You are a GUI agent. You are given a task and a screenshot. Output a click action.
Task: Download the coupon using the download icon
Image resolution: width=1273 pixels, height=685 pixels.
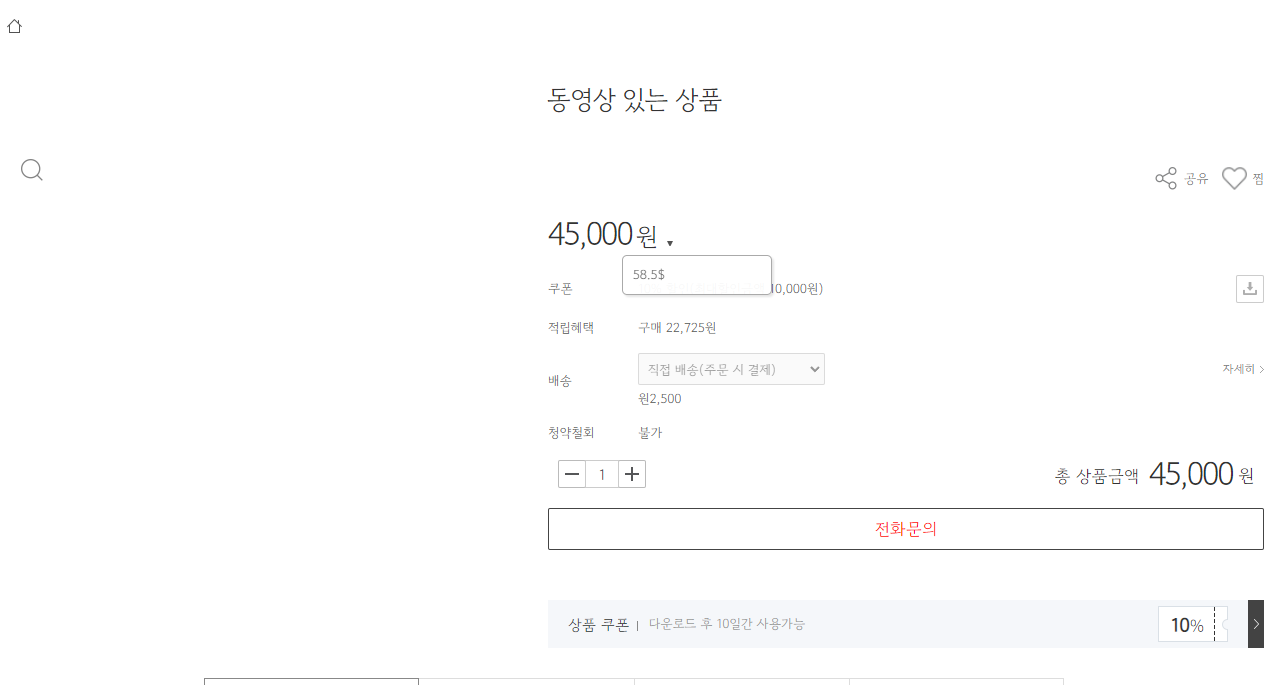point(1249,289)
